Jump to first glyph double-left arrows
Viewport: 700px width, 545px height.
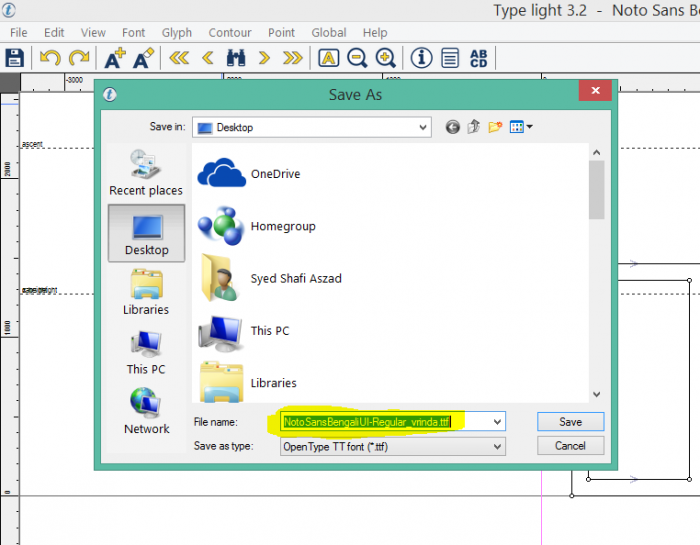[x=179, y=58]
